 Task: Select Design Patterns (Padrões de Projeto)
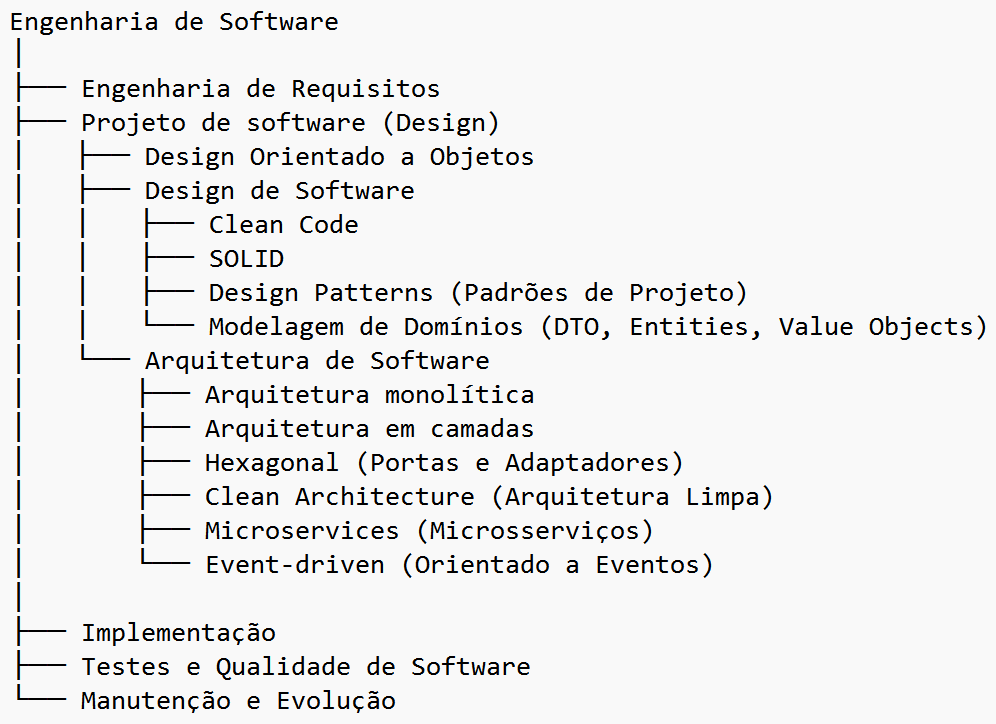(478, 293)
